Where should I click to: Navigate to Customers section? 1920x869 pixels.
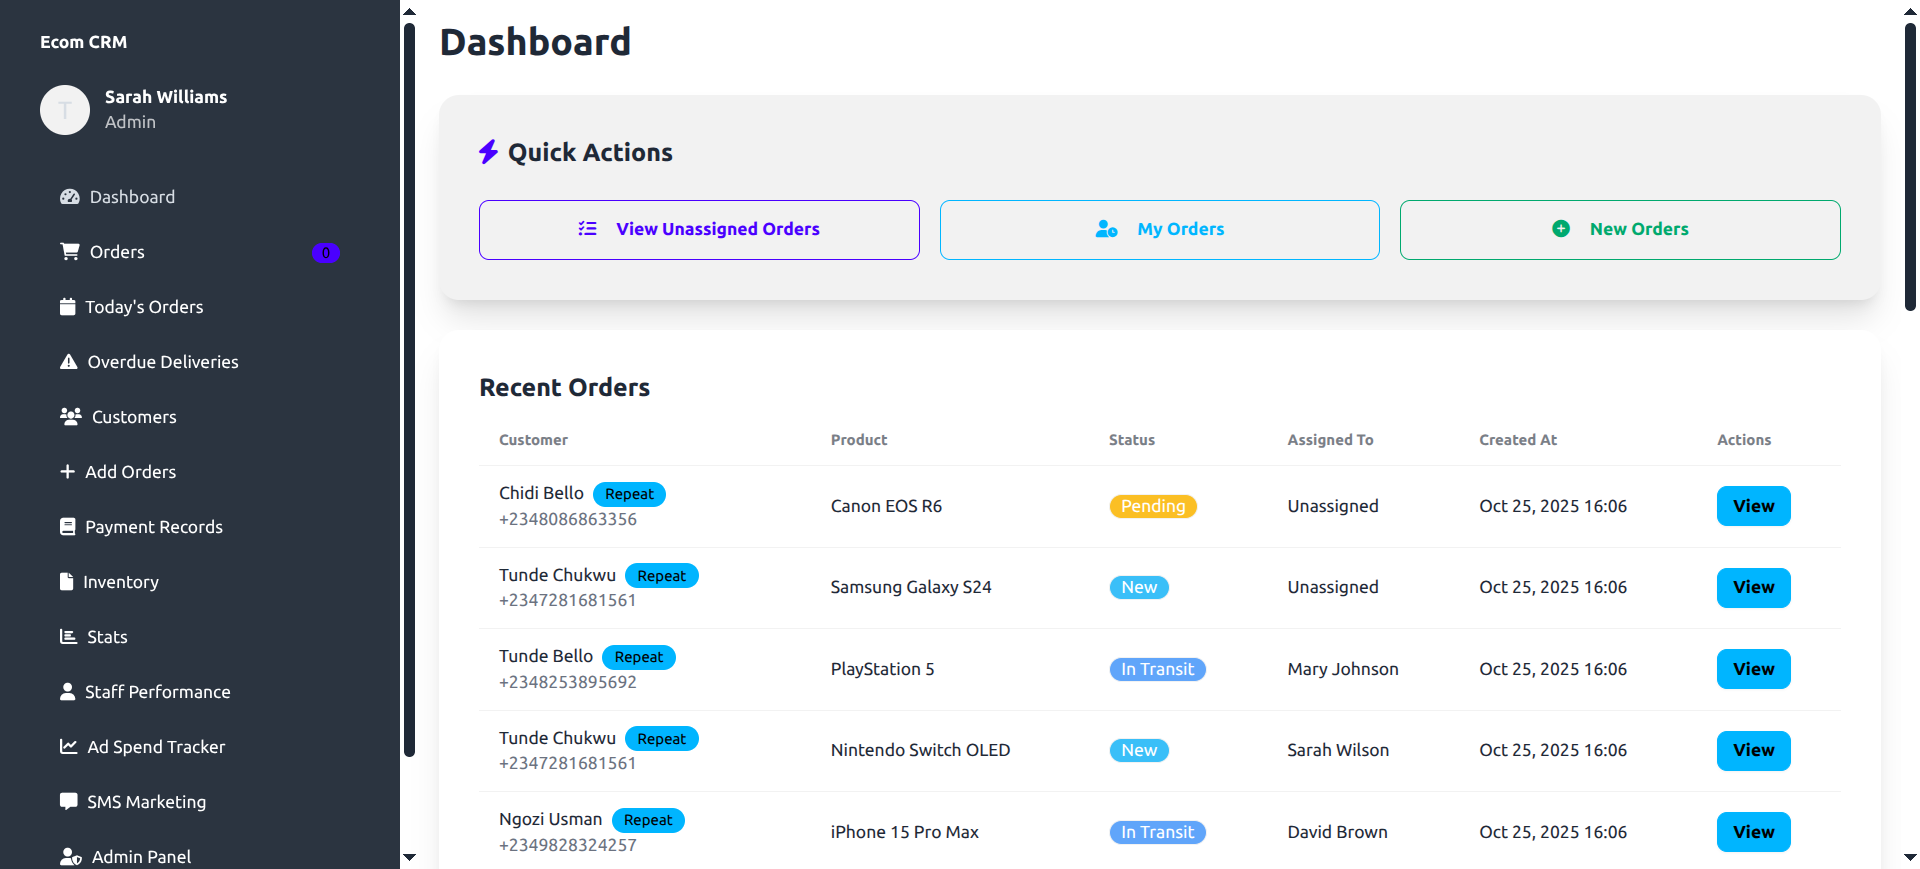(x=200, y=417)
